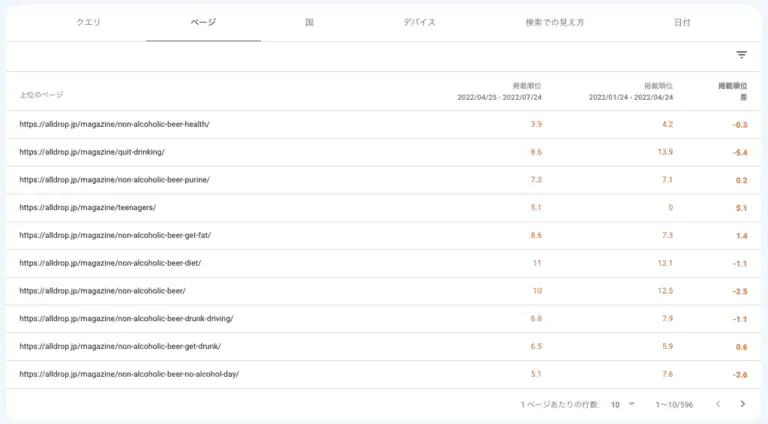Click difference 1.4 in get-fat row
Image resolution: width=768 pixels, height=424 pixels.
(742, 236)
